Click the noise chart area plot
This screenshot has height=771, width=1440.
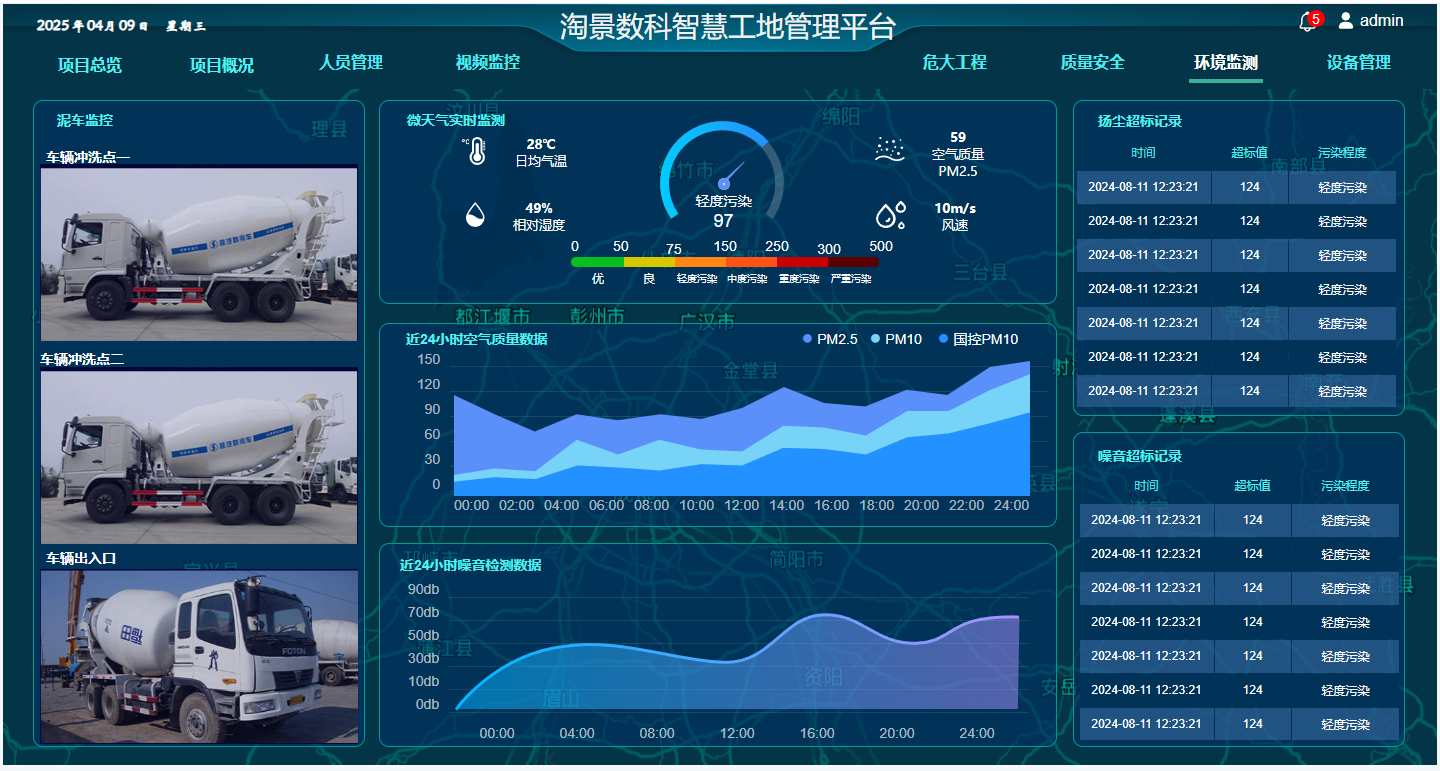coord(737,661)
